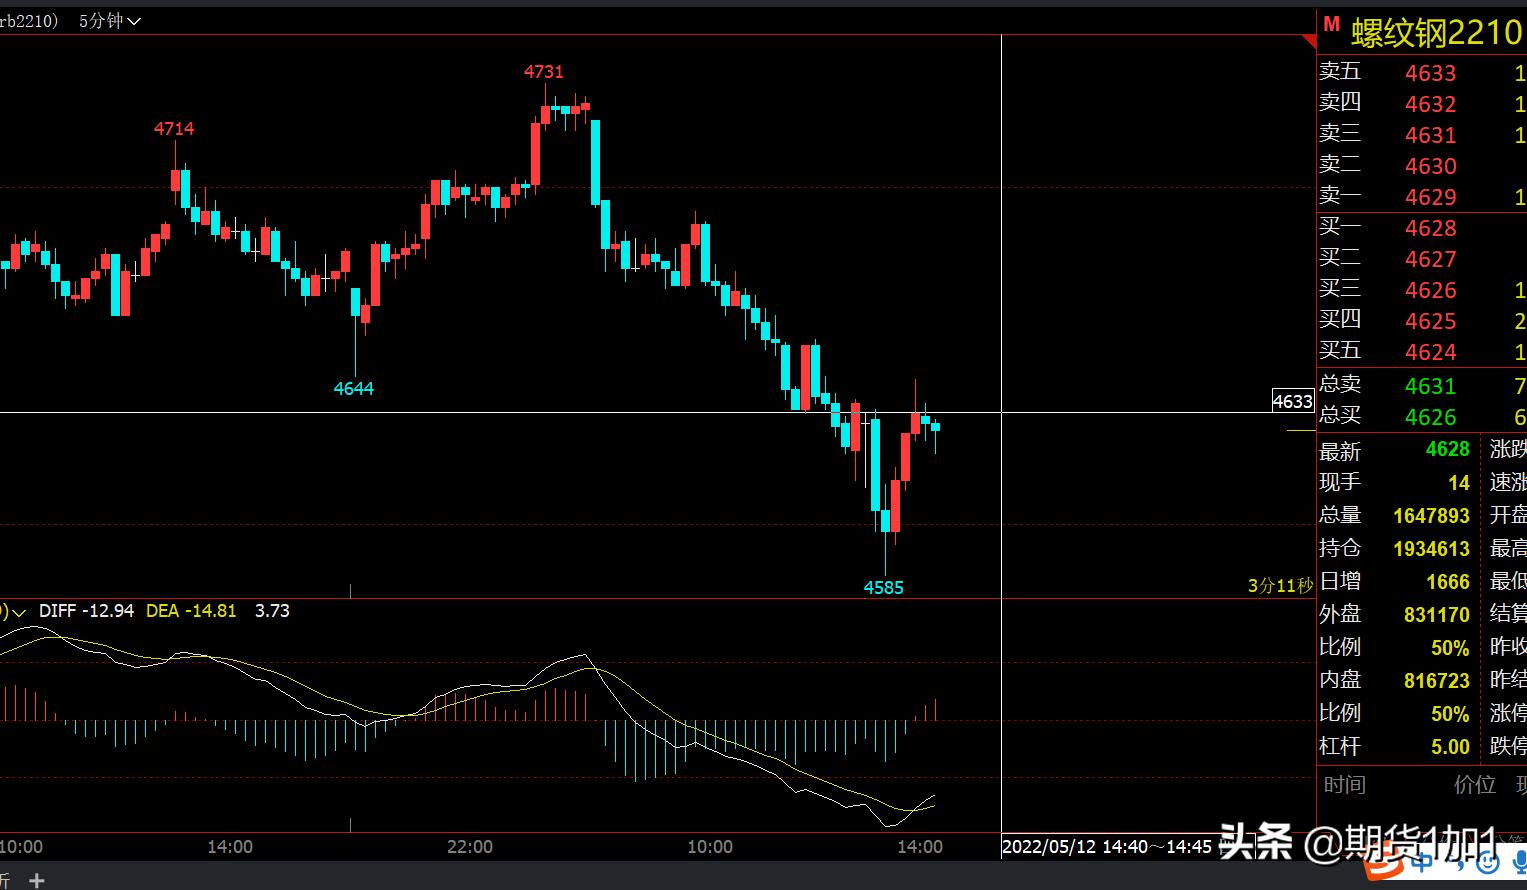Click the 持仓 open interest 1934613

coord(1431,549)
